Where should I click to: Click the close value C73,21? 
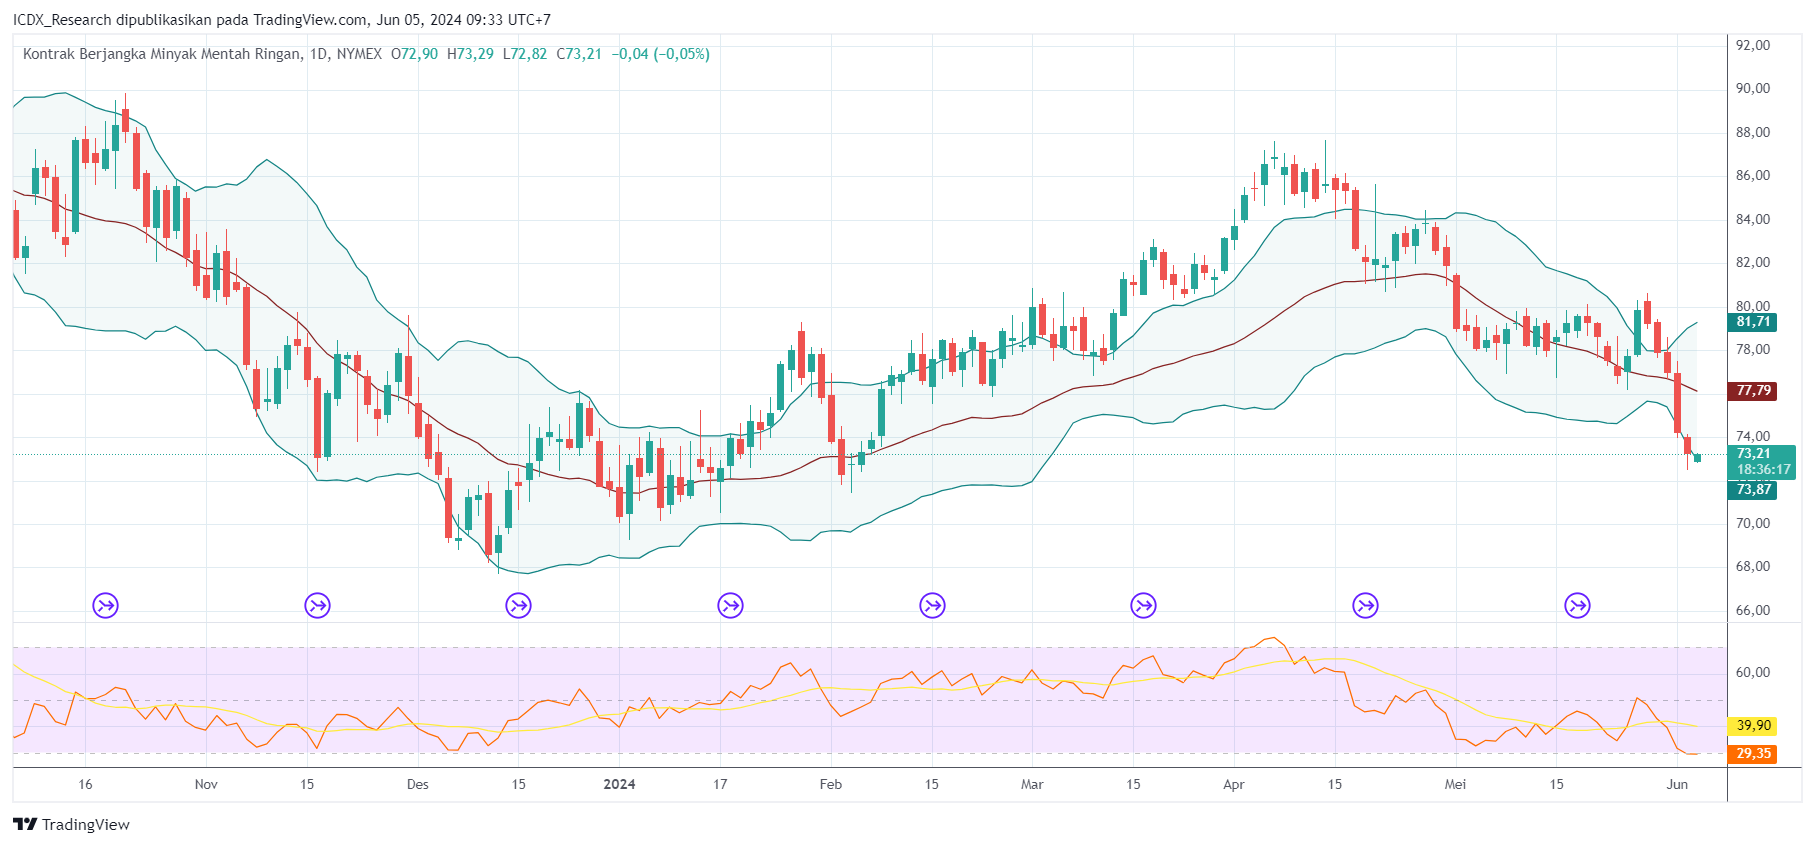(579, 54)
